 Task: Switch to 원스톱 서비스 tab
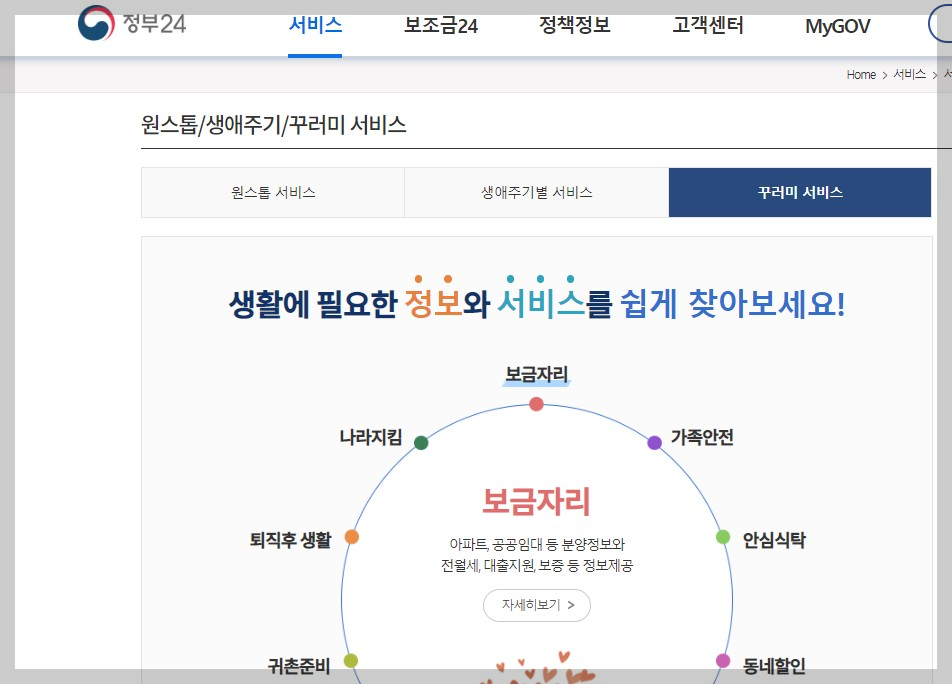pyautogui.click(x=273, y=192)
